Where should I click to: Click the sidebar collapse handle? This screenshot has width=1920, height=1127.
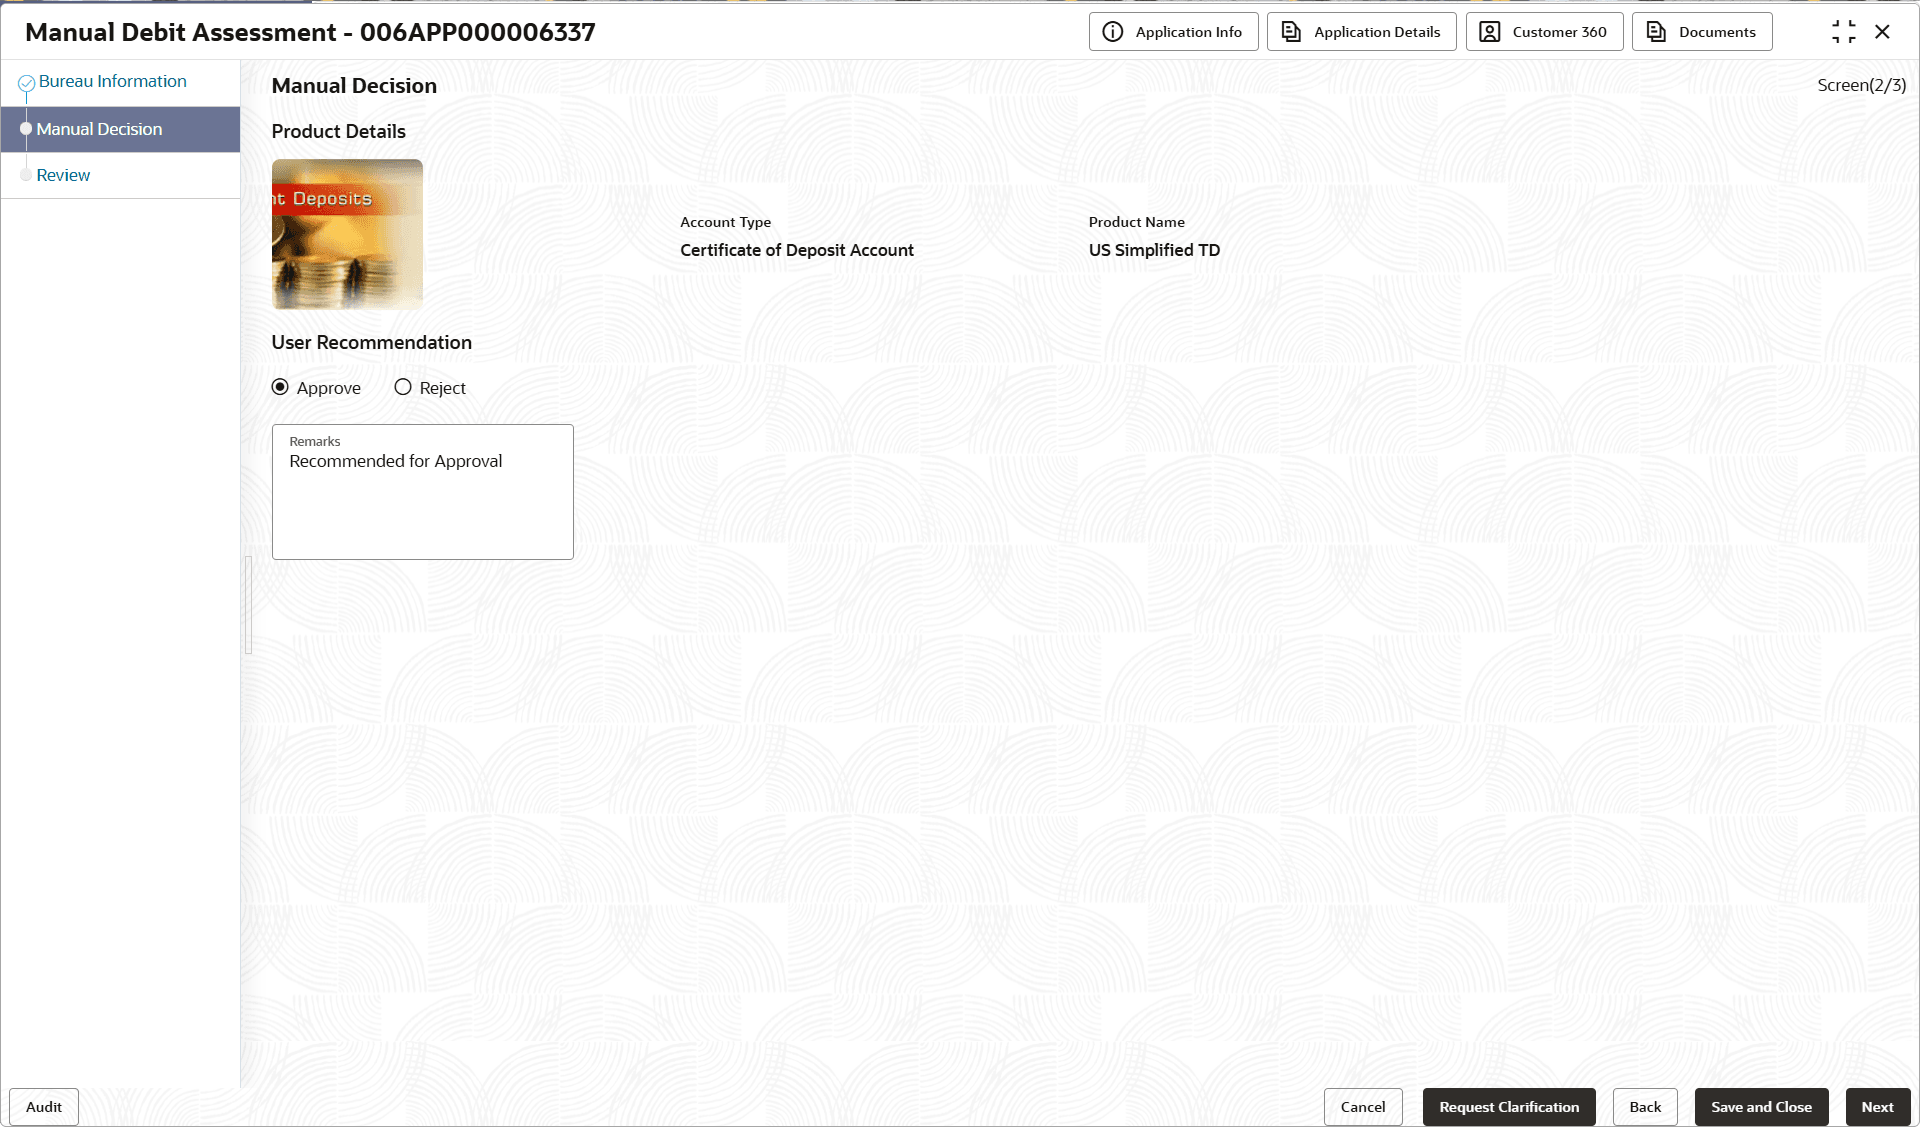(x=248, y=605)
